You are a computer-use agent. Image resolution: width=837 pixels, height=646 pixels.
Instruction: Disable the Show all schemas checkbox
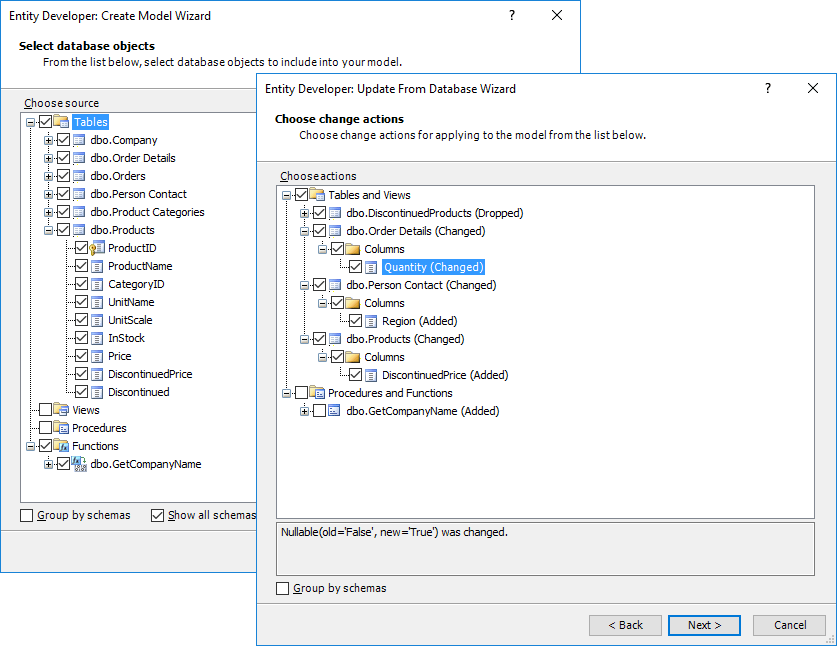pyautogui.click(x=157, y=515)
